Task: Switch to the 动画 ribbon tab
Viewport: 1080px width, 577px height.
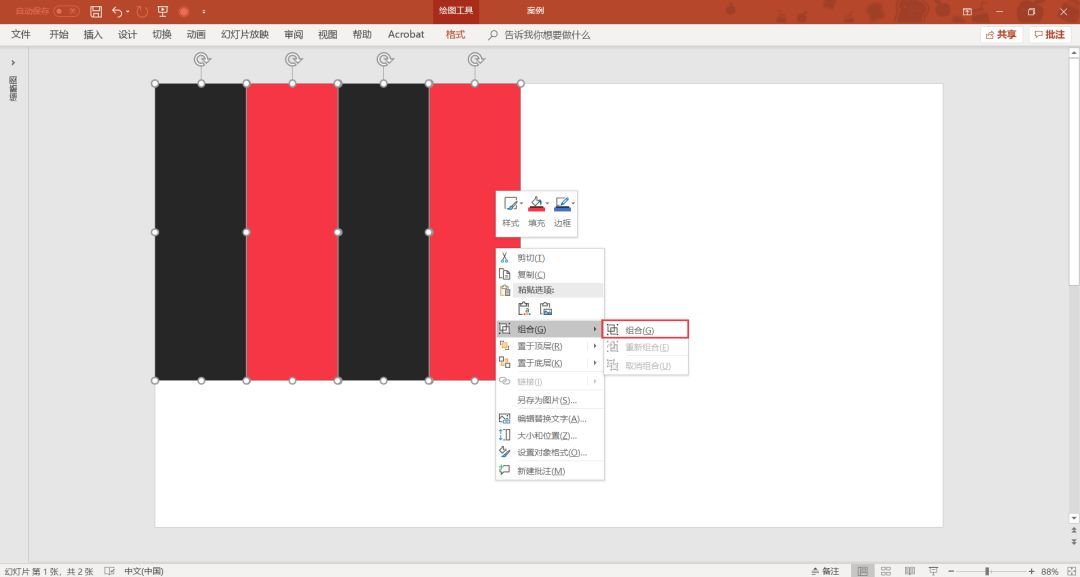Action: coord(196,34)
